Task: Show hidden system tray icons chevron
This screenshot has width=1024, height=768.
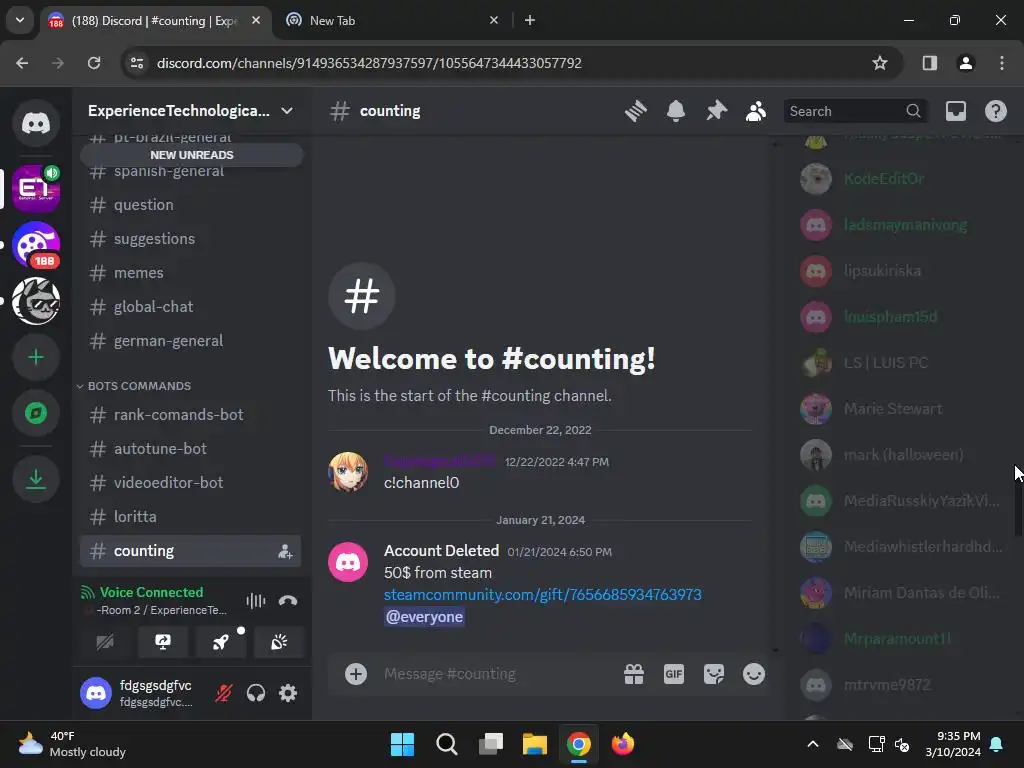Action: (x=813, y=744)
